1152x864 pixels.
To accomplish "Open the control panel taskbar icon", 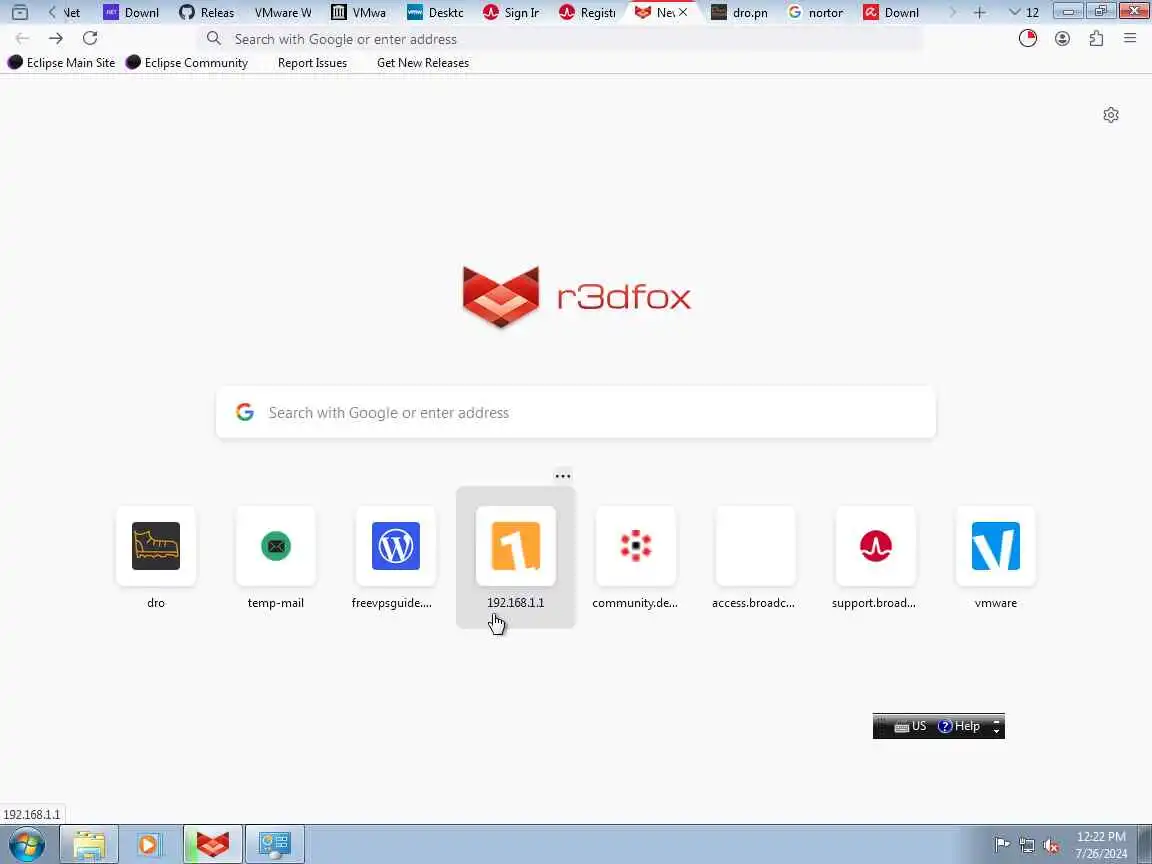I will click(x=274, y=844).
